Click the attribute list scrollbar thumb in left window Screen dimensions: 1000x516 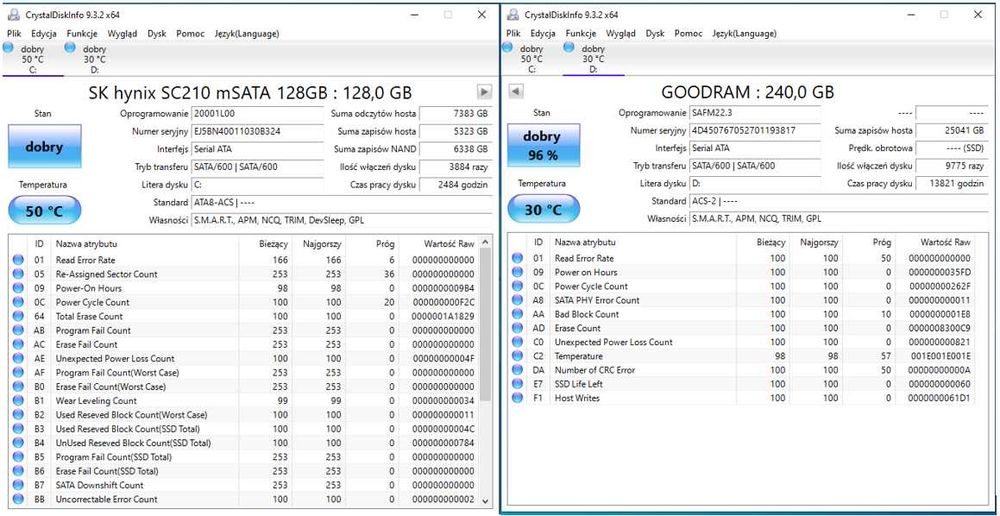(x=485, y=324)
